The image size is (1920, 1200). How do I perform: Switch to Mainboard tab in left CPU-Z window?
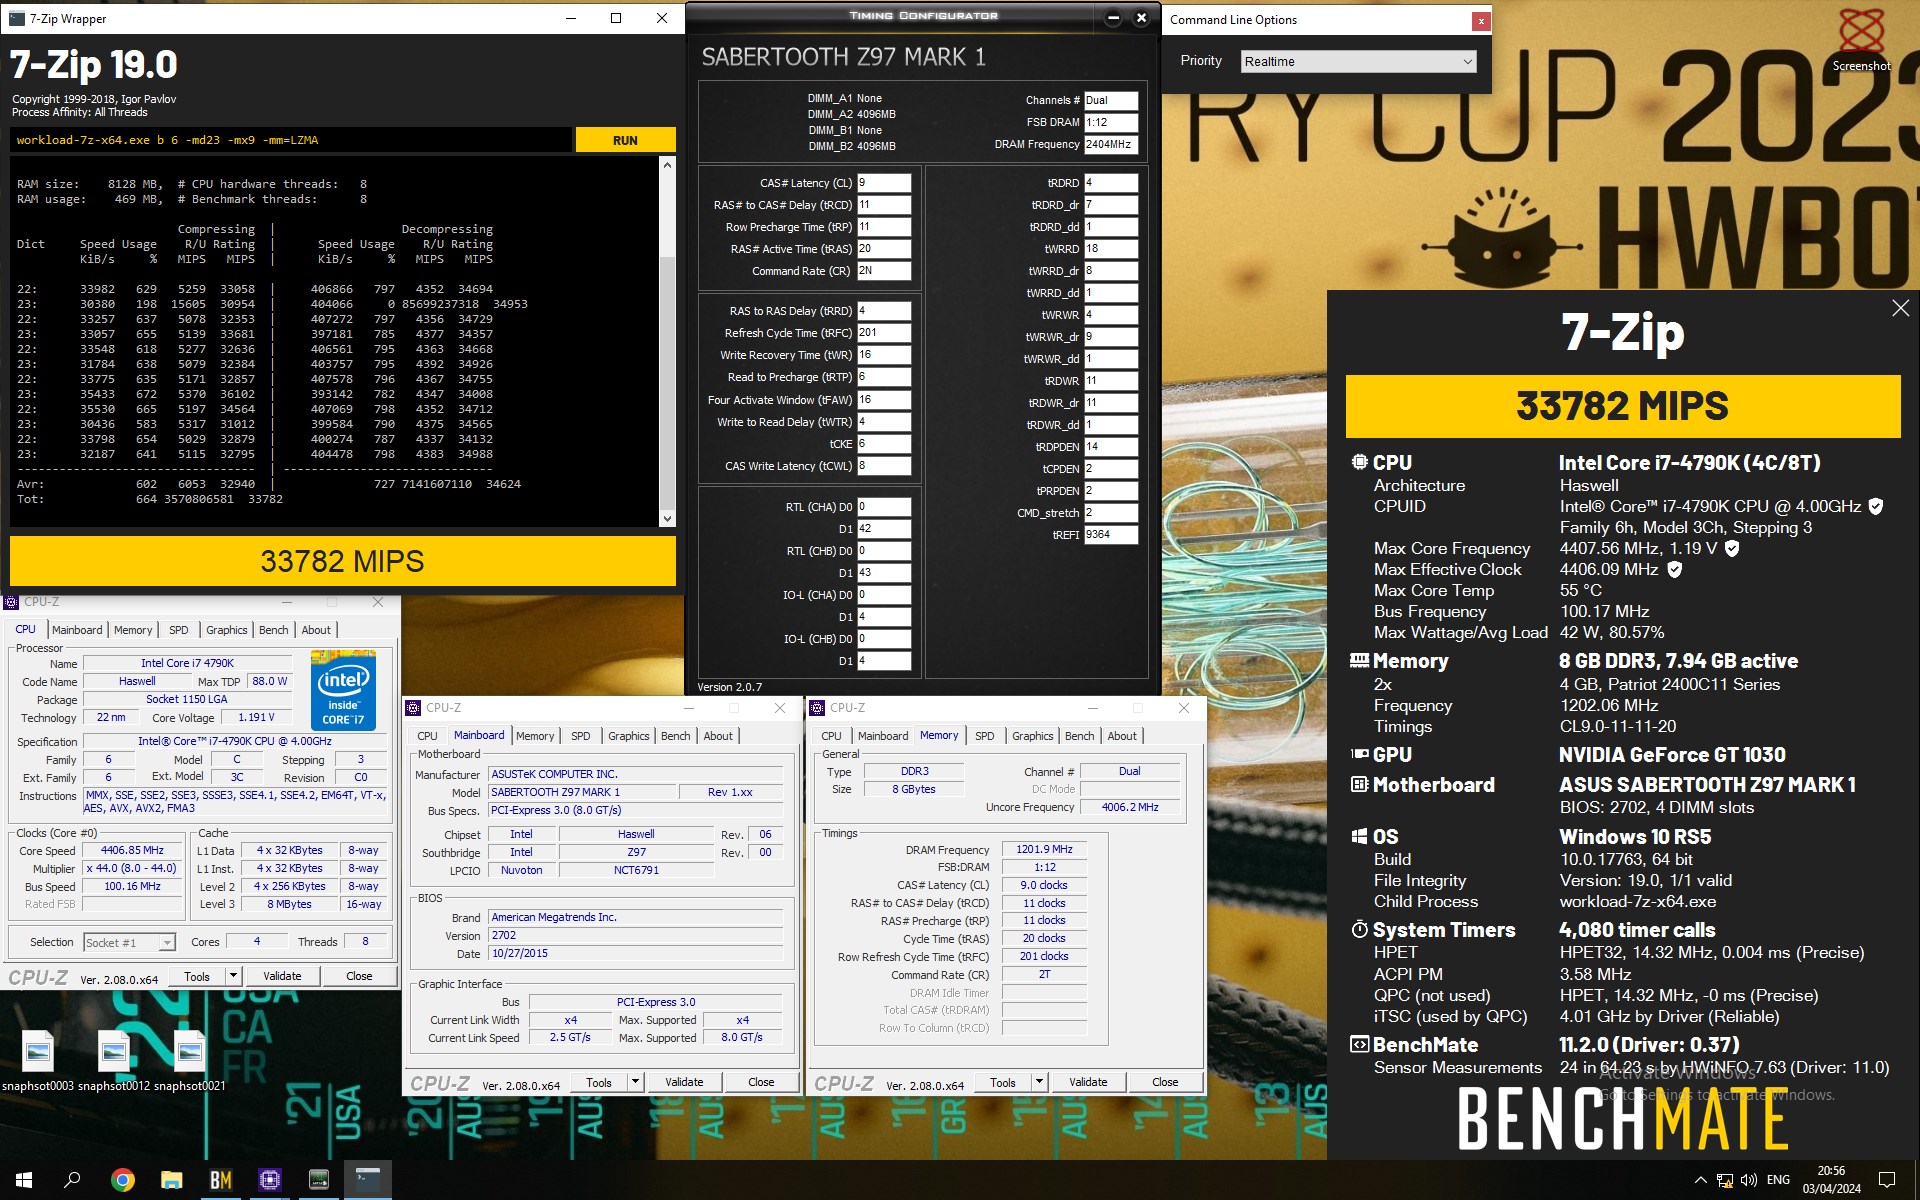[x=77, y=630]
